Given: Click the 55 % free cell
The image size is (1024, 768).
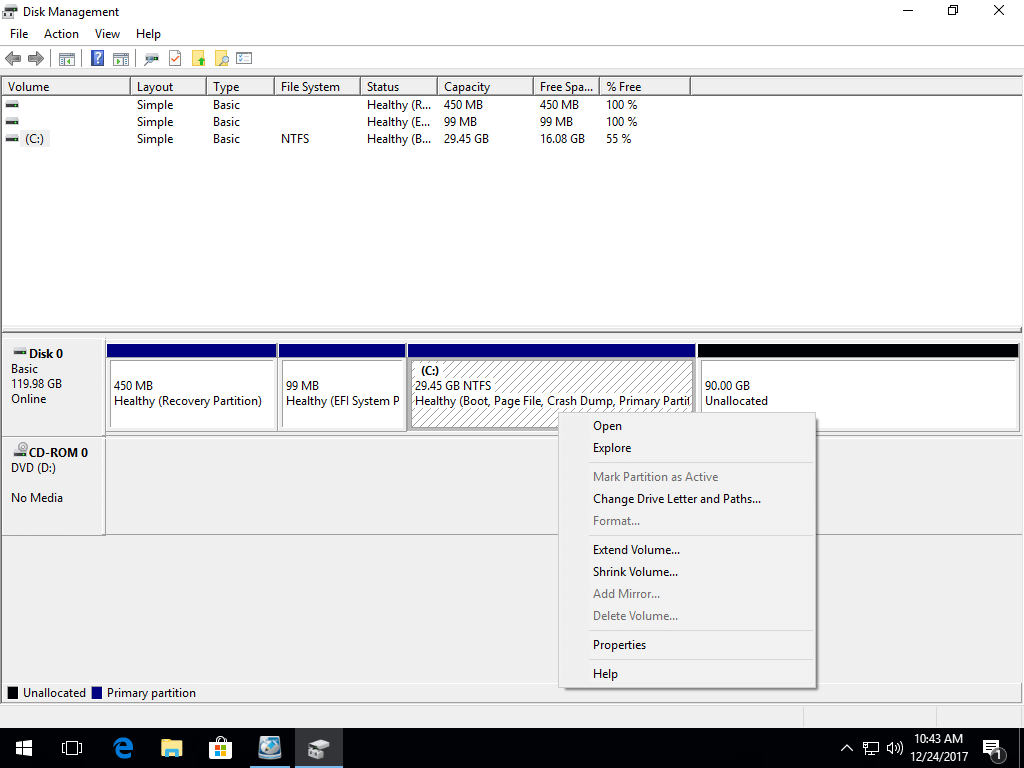Looking at the screenshot, I should point(618,138).
